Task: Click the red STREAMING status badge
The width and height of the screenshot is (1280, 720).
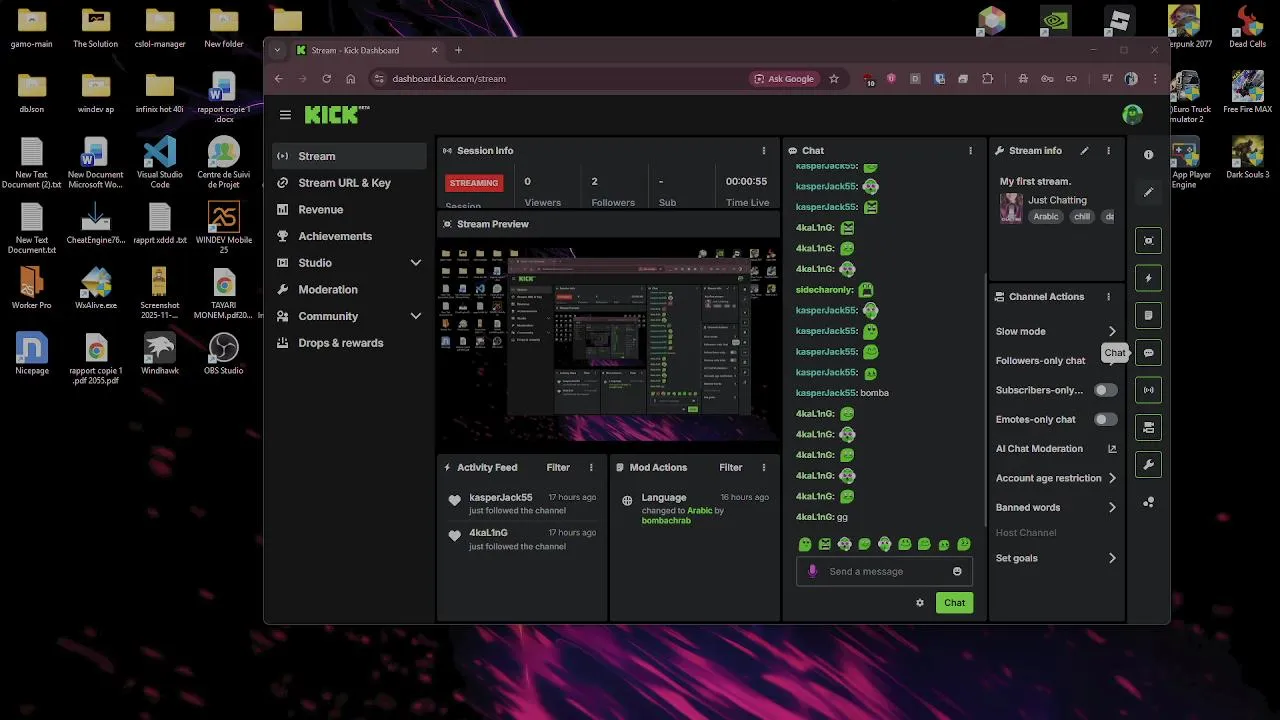Action: (x=474, y=183)
